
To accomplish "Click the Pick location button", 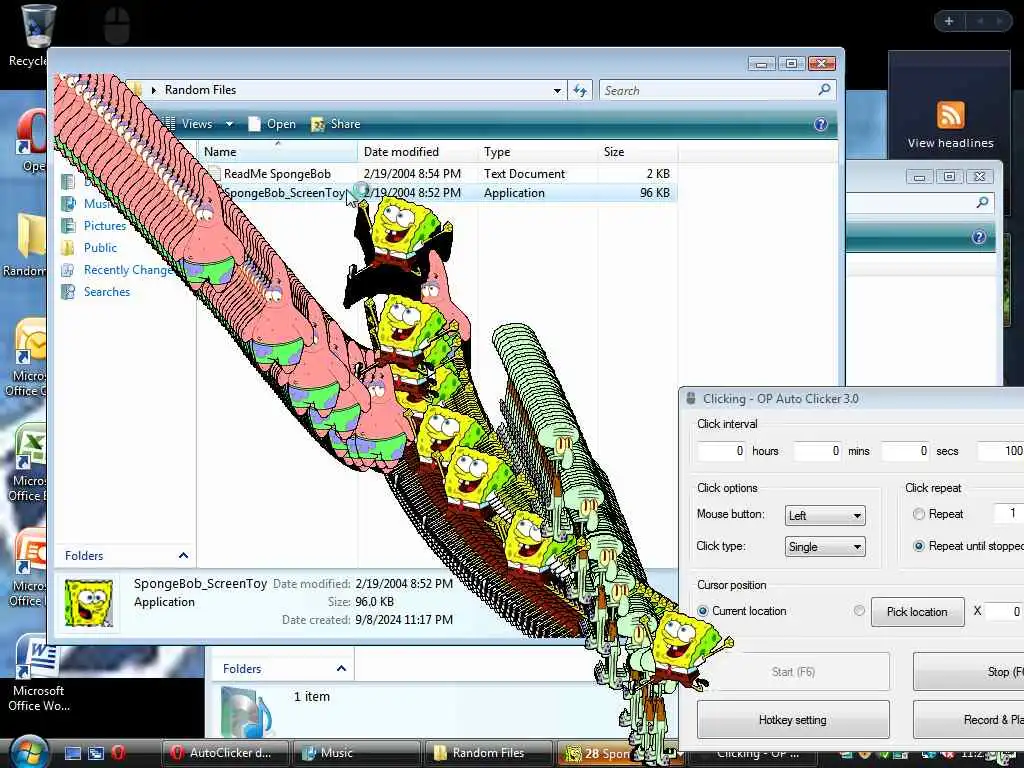I will (x=917, y=612).
